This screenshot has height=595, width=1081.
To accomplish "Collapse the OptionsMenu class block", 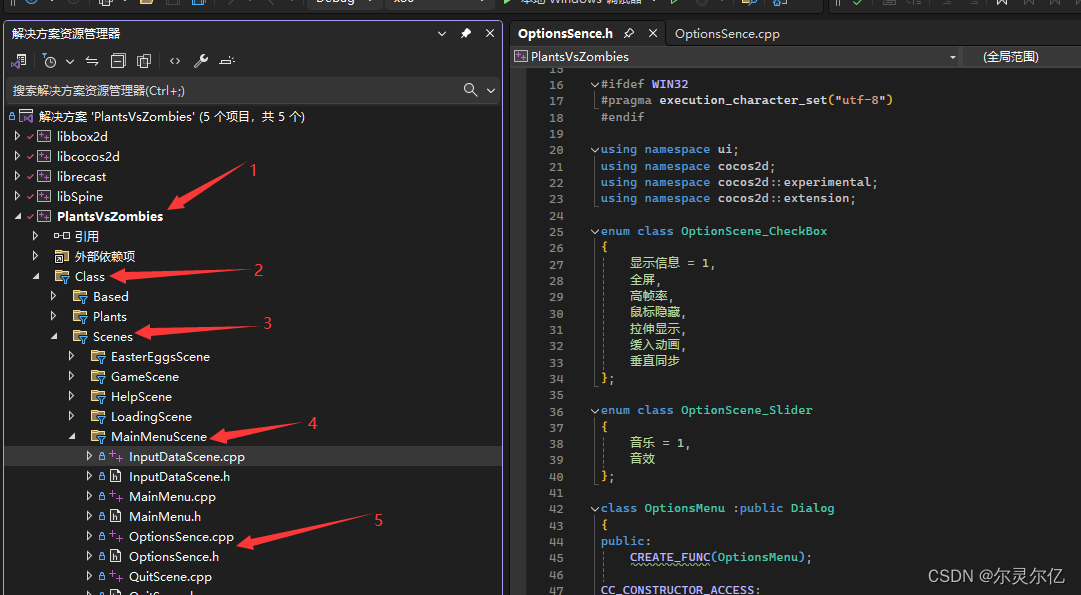I will [594, 509].
